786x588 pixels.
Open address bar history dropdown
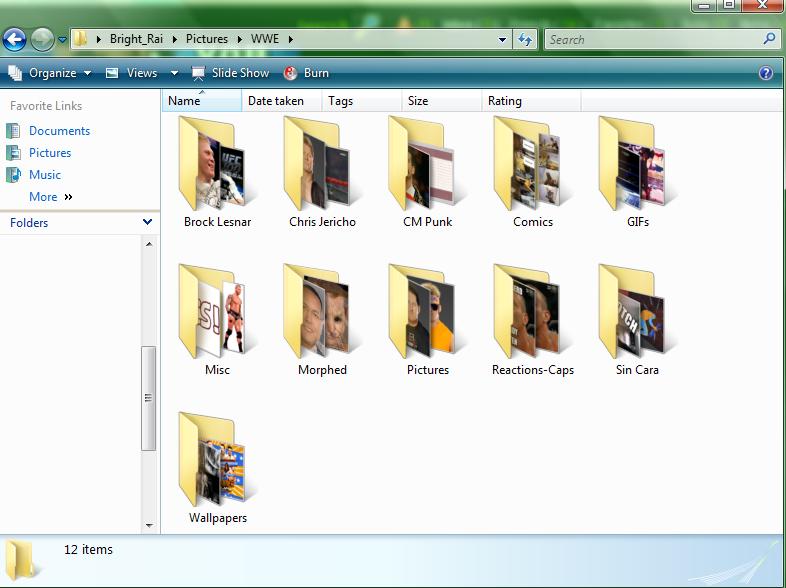point(503,40)
